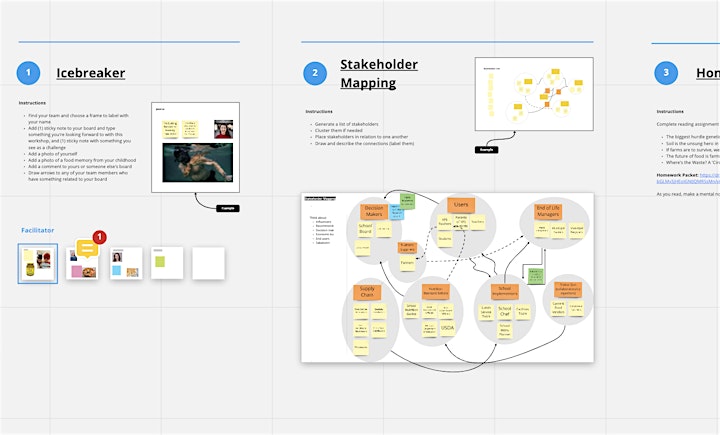Select the School Implementers orange sticky note

pyautogui.click(x=505, y=291)
